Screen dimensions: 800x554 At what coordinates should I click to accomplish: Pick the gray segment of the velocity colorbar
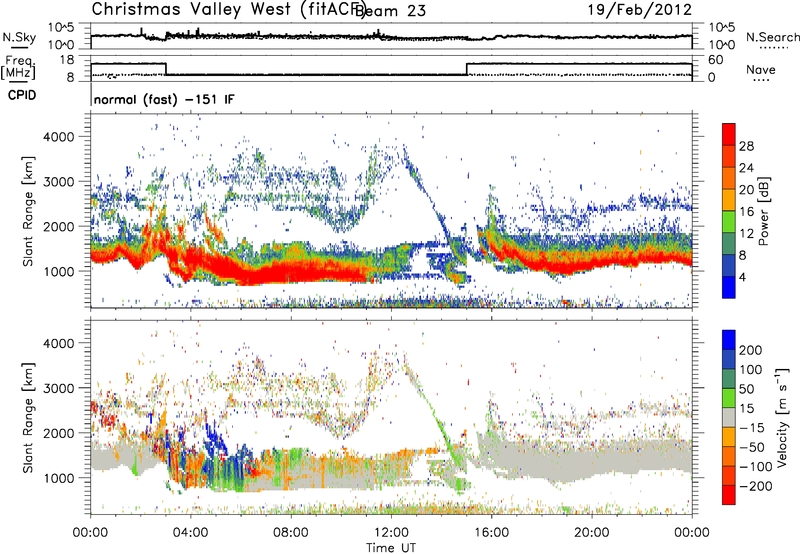pyautogui.click(x=729, y=417)
